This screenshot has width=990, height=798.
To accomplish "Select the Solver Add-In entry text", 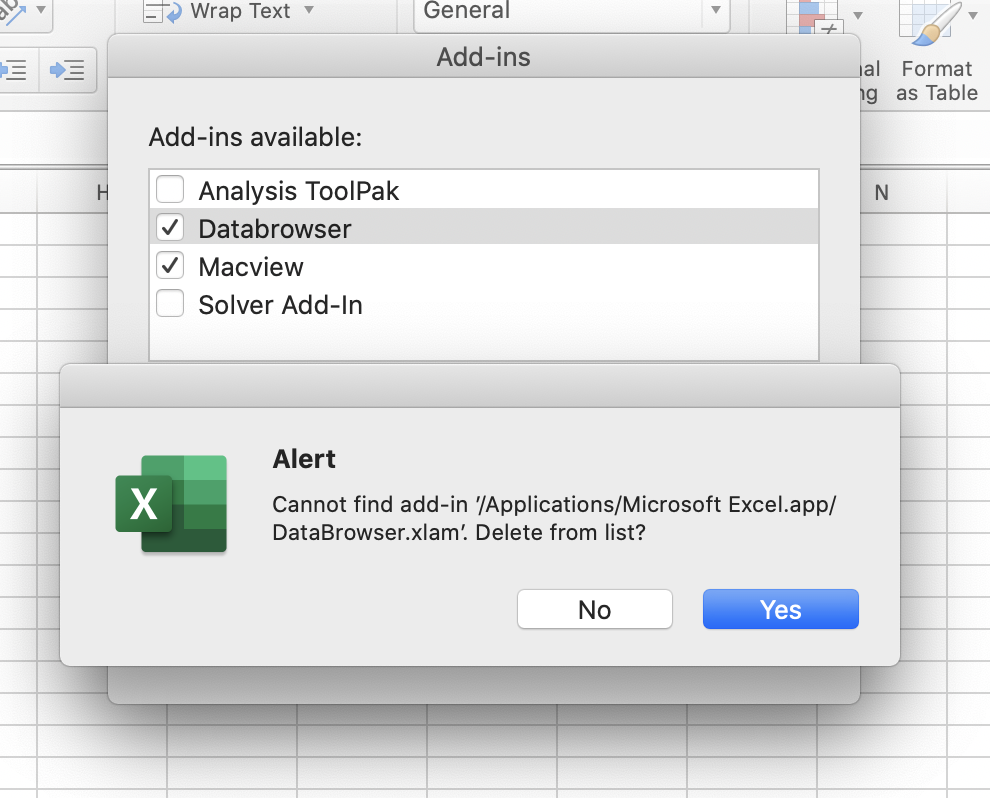I will click(280, 305).
